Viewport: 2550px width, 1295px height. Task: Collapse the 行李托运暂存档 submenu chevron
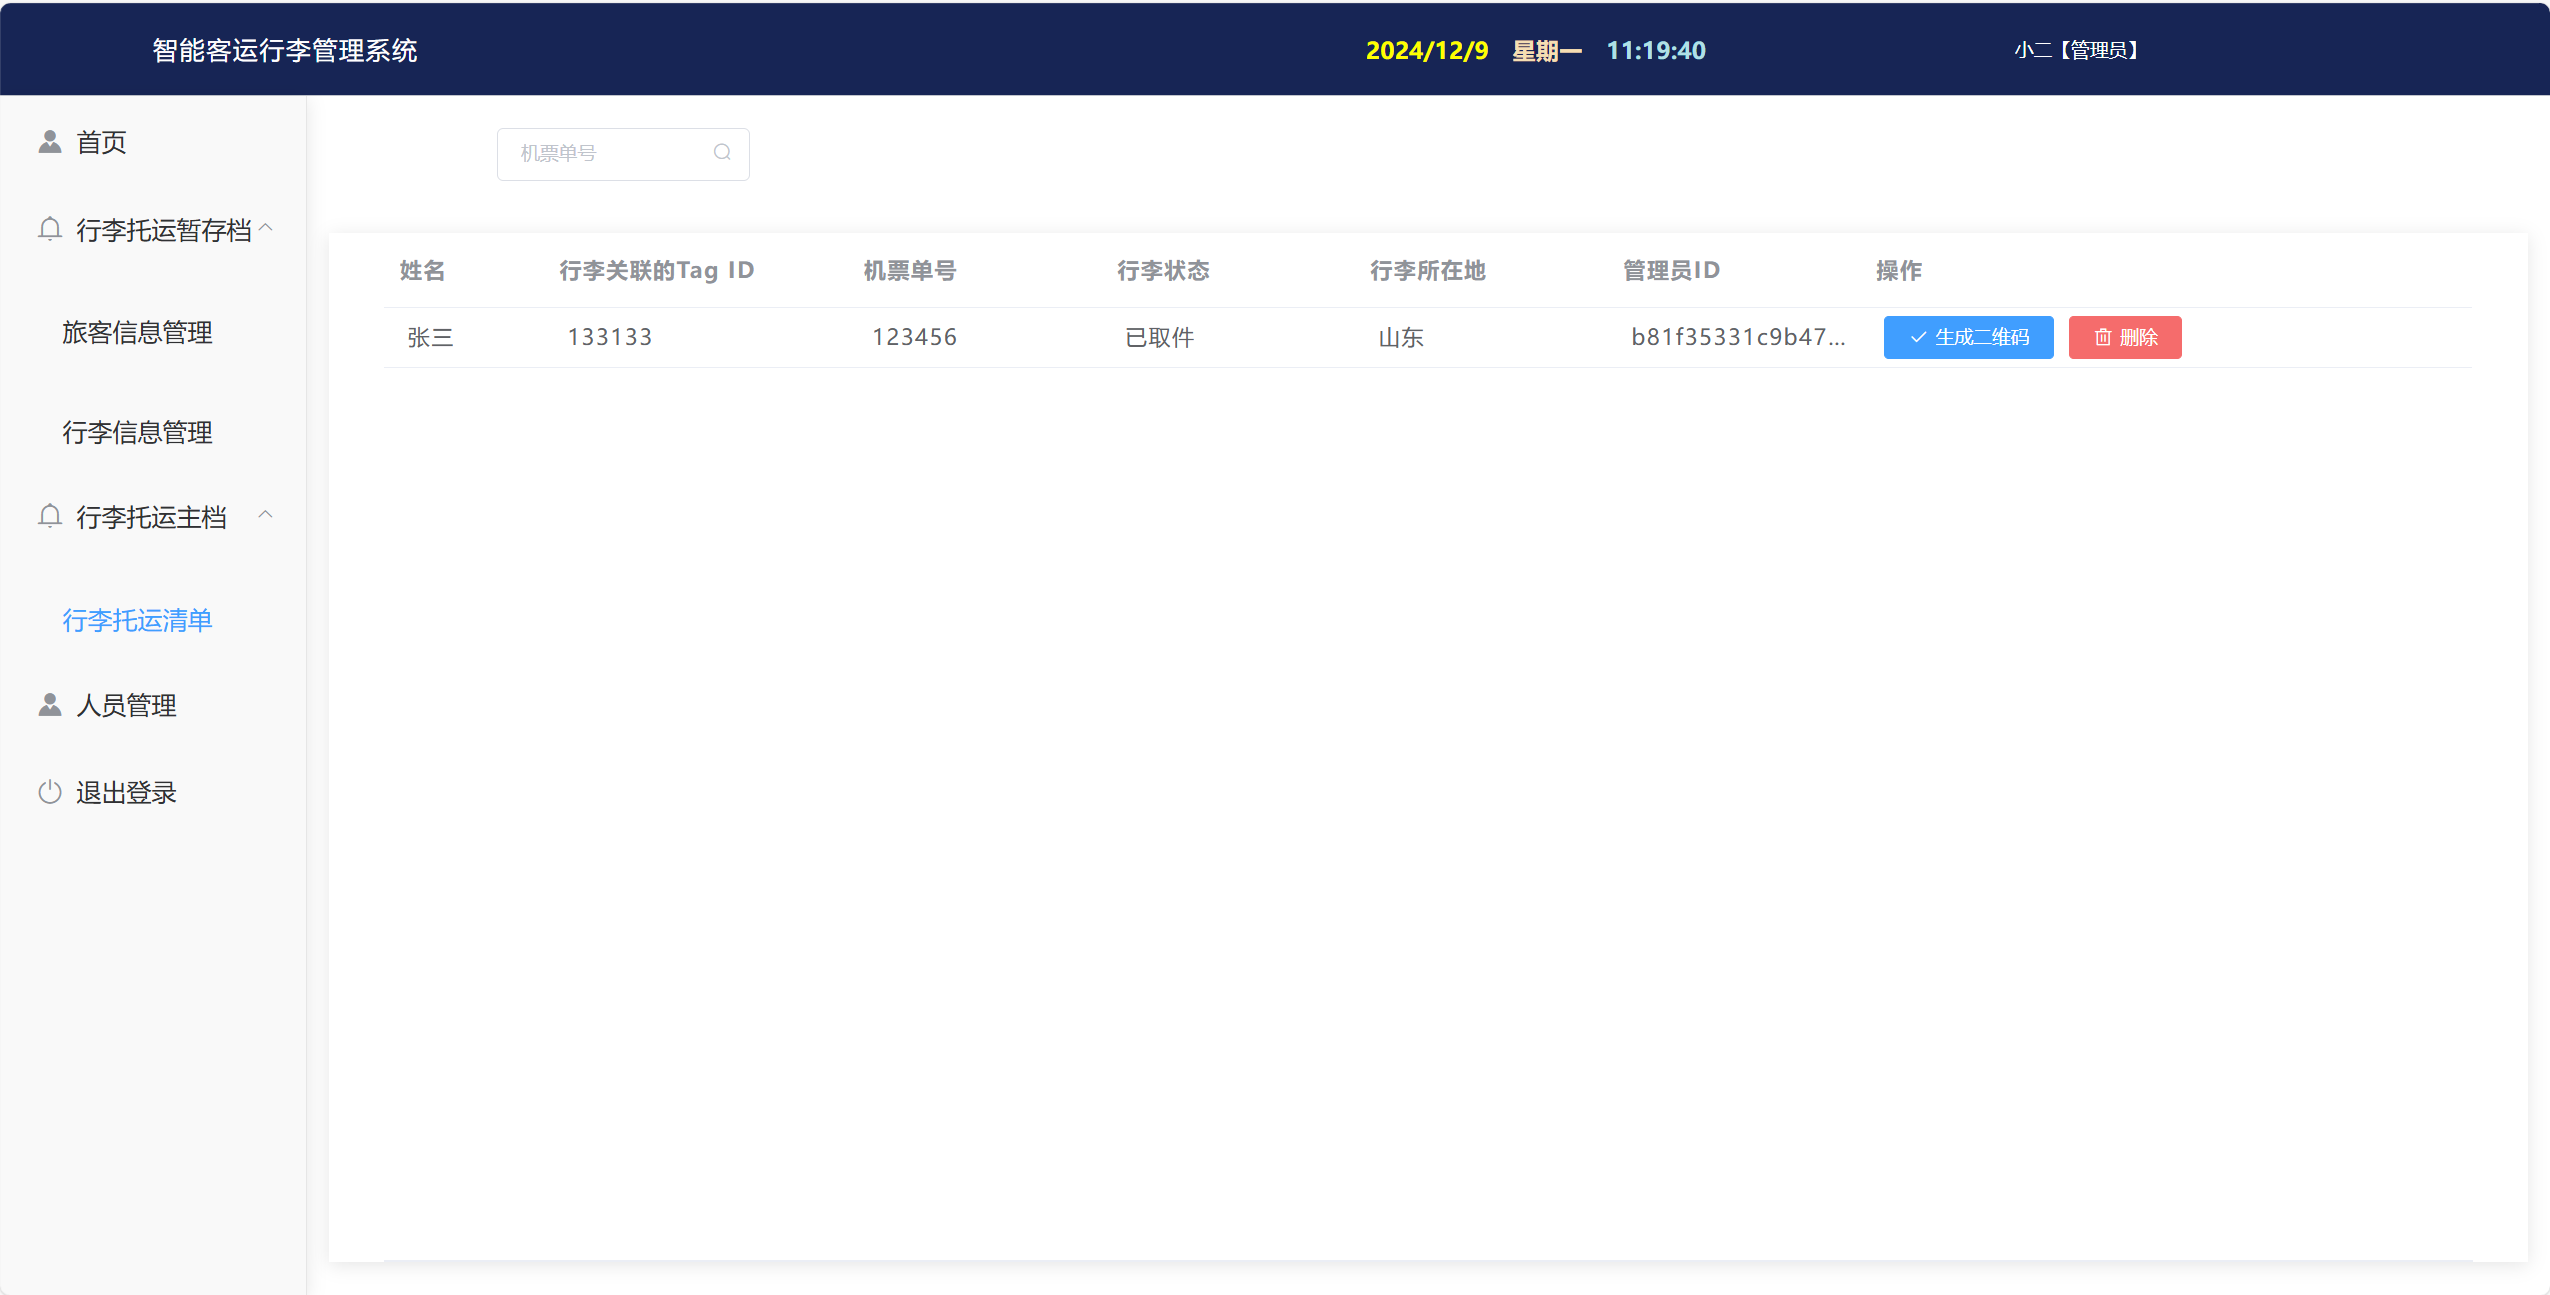point(266,228)
